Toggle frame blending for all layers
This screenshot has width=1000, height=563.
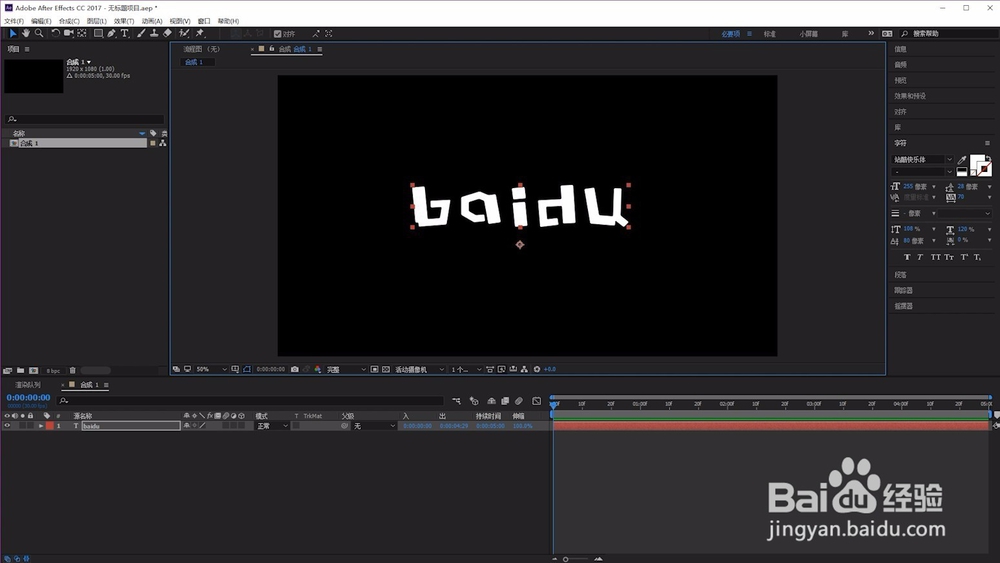pyautogui.click(x=505, y=401)
